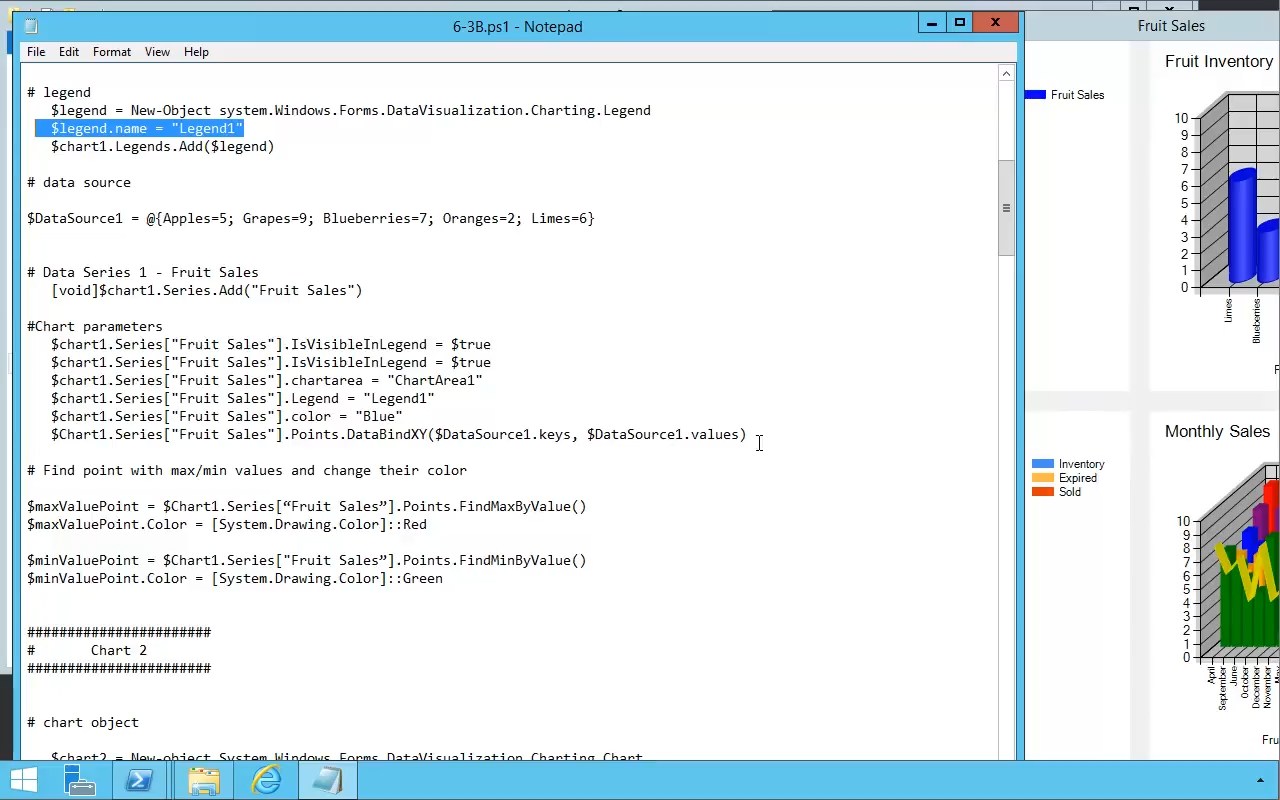The width and height of the screenshot is (1280, 800).
Task: Open the Windows Start button
Action: (24, 780)
